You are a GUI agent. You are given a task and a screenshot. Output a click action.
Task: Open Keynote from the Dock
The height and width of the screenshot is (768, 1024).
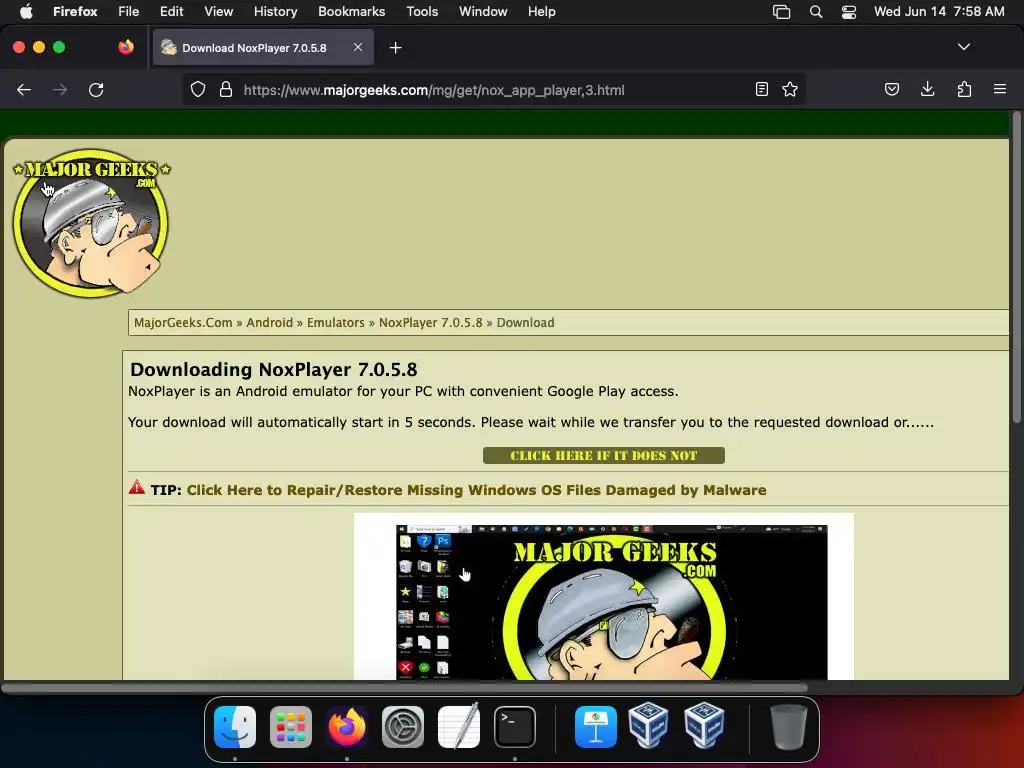click(596, 726)
